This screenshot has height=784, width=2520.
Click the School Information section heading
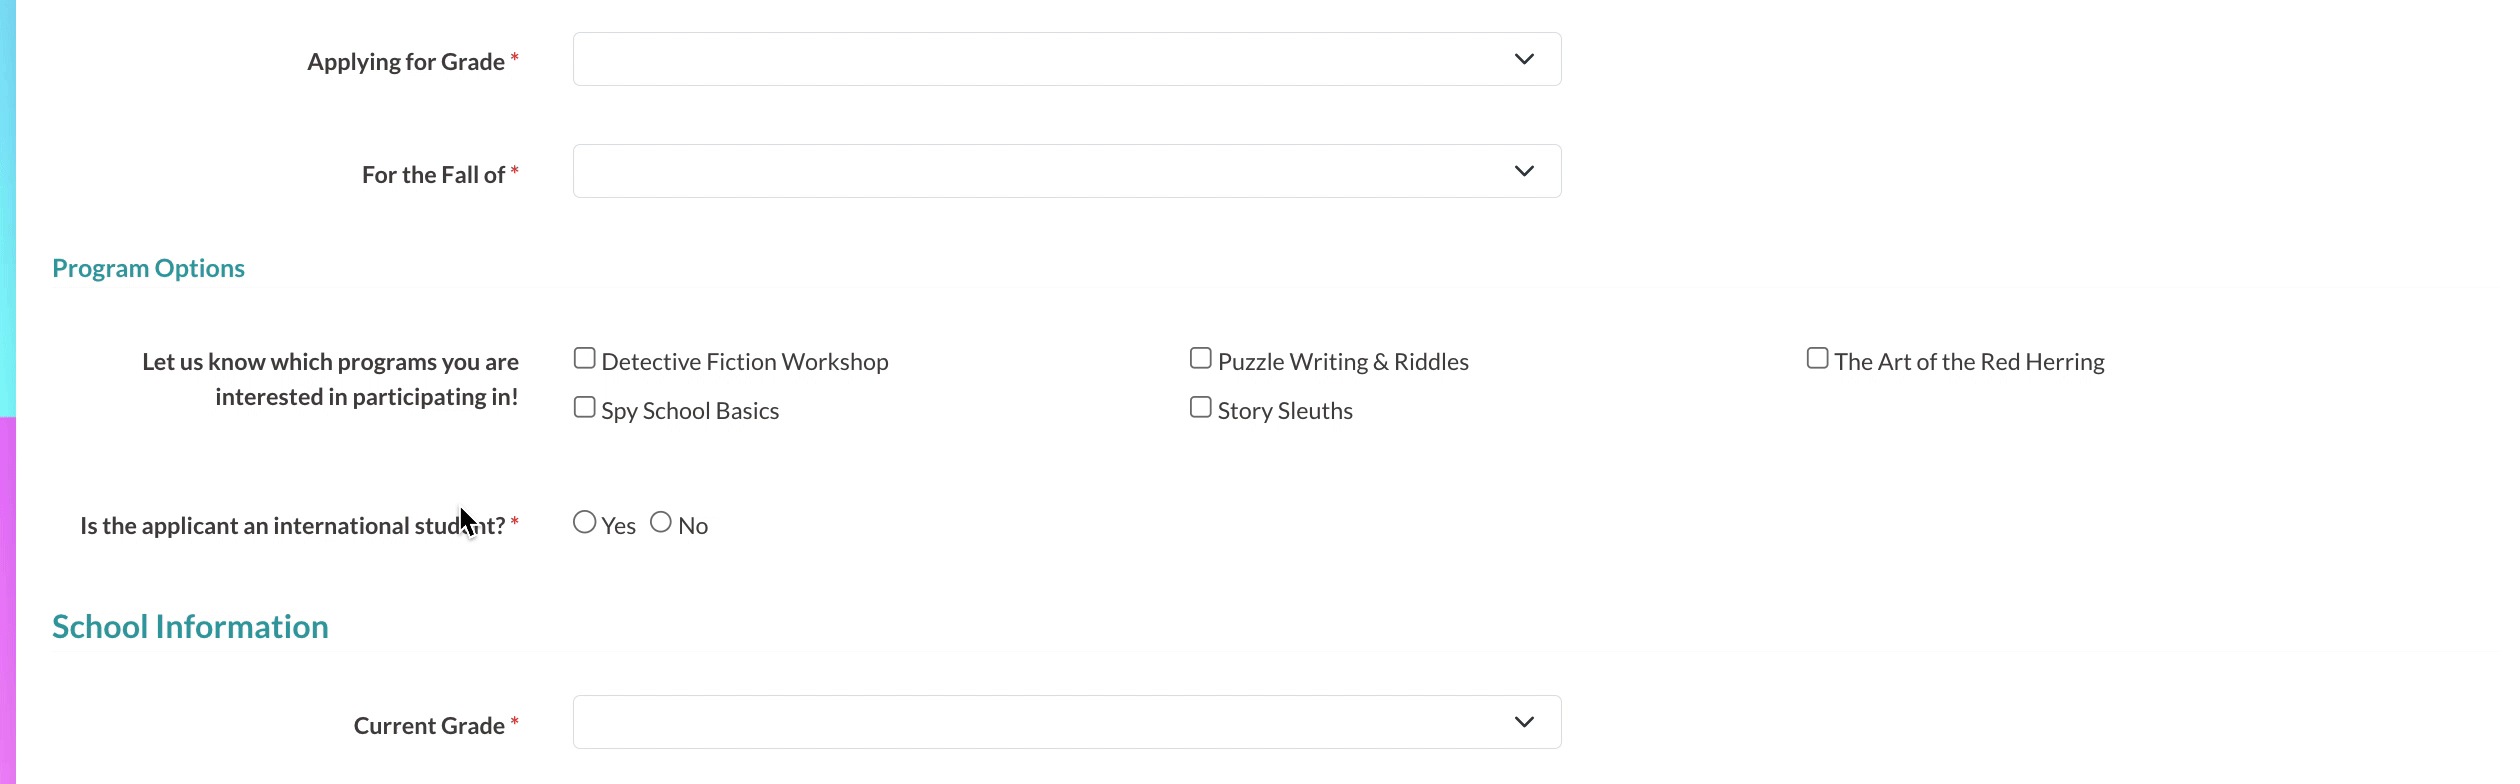[190, 627]
